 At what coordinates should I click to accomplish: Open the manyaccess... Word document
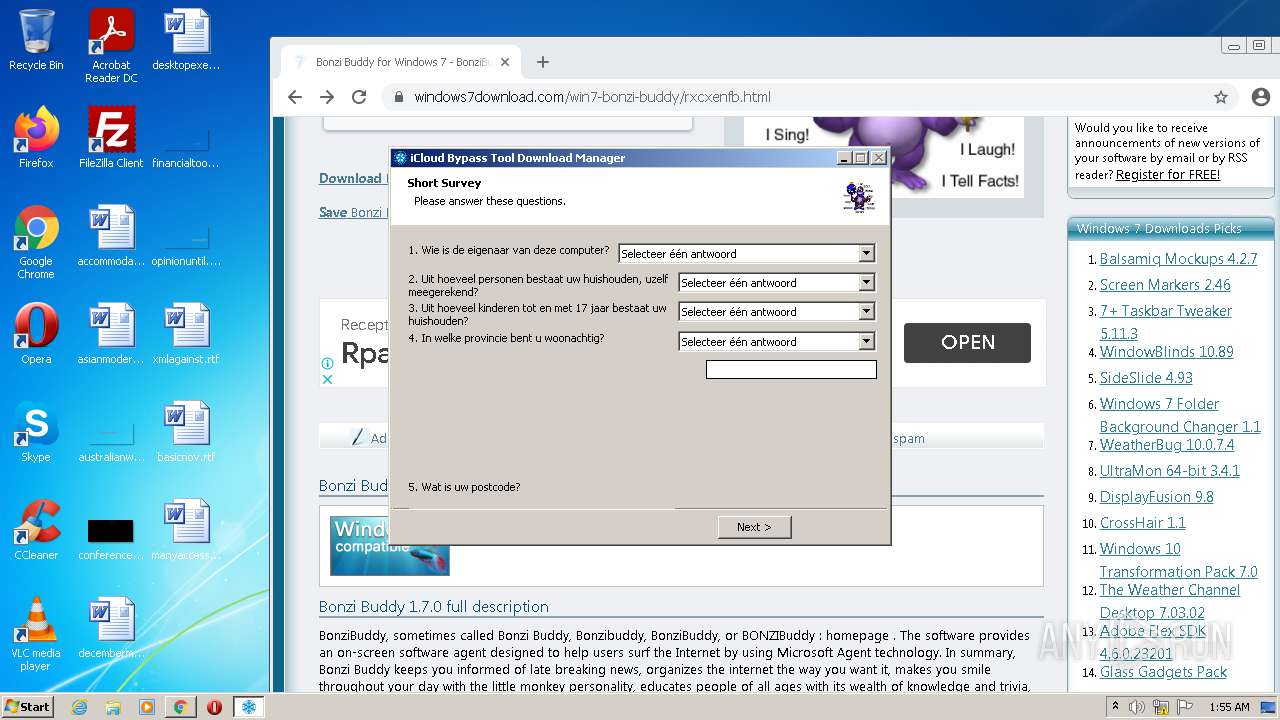(186, 530)
